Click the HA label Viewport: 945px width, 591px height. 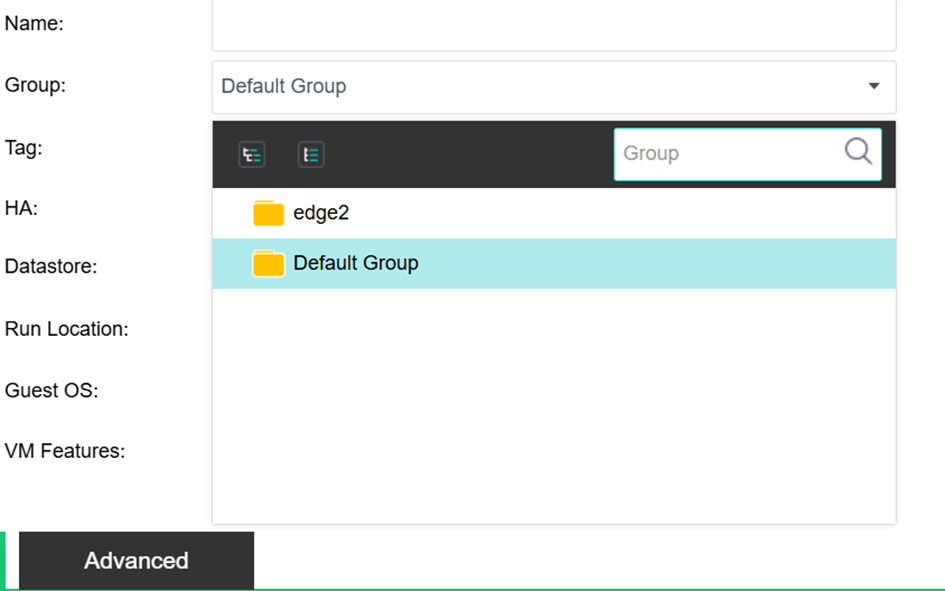[21, 208]
